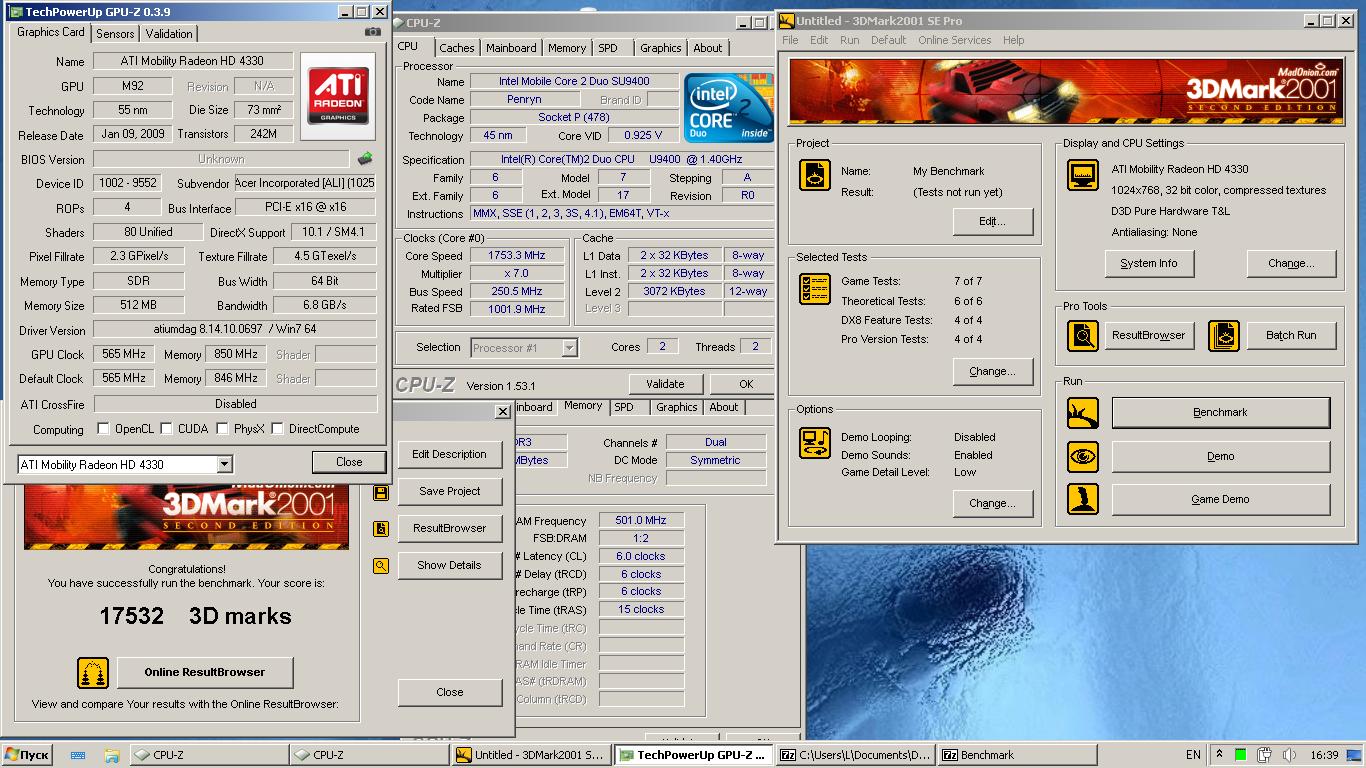Click the Show Details magnifier icon
The width and height of the screenshot is (1366, 768).
[x=380, y=566]
